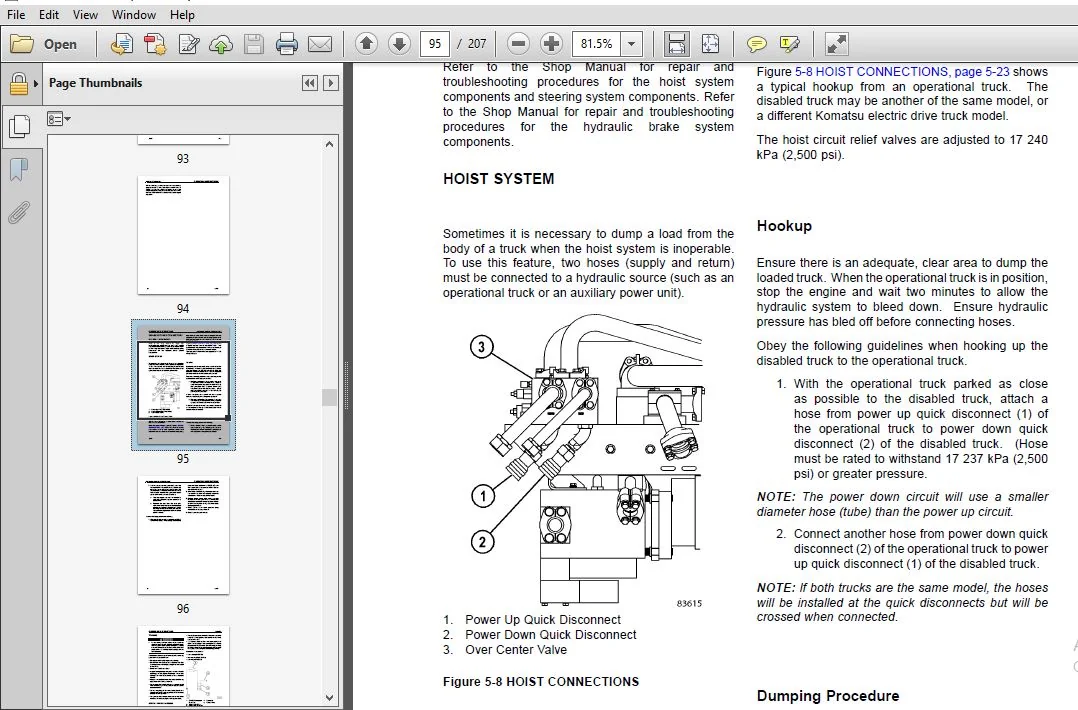Click the 83615 figure number text
This screenshot has width=1078, height=710.
click(689, 603)
